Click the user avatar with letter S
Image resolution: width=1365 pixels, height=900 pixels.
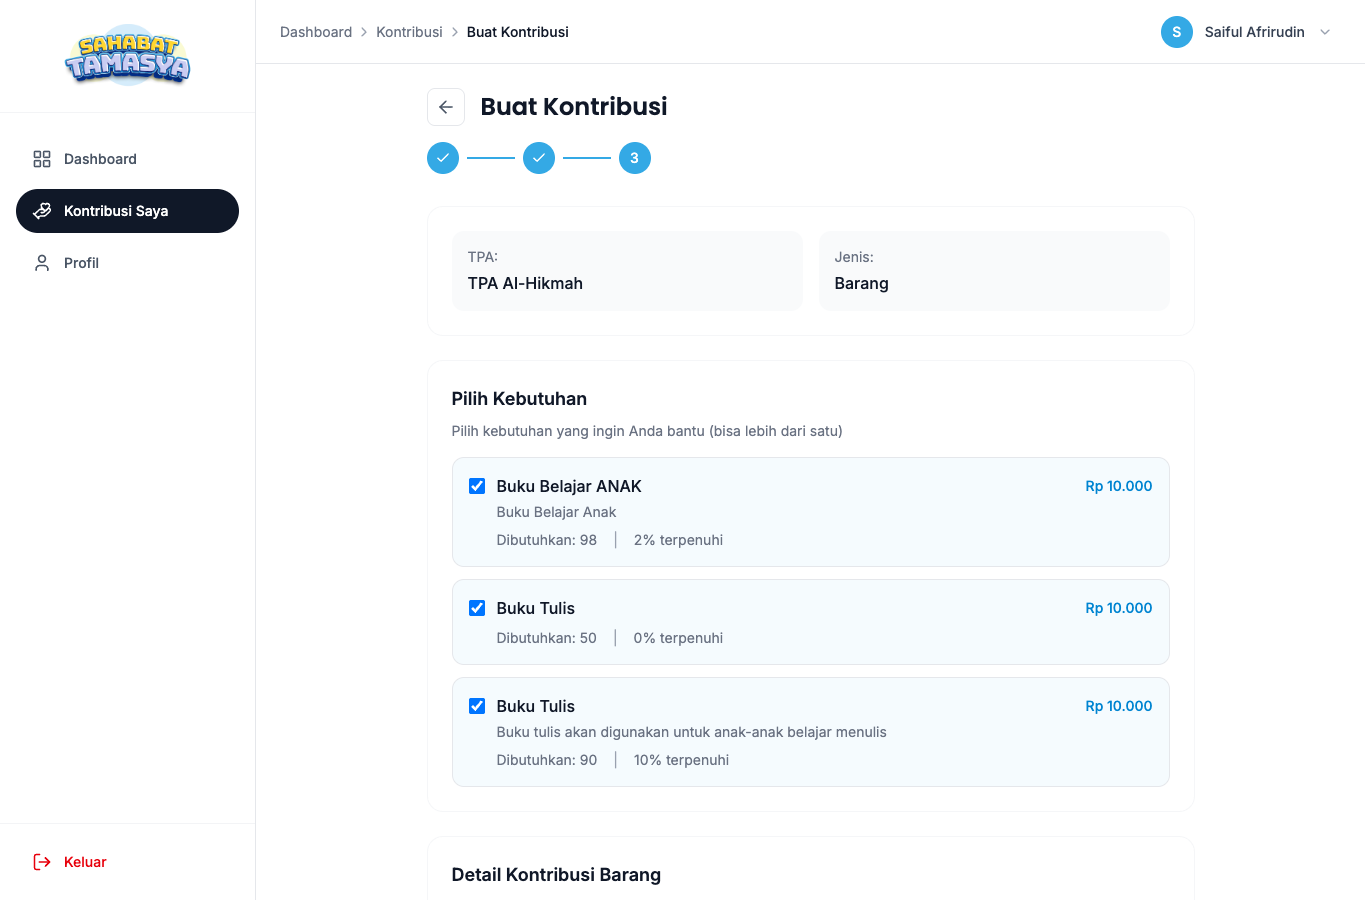[1177, 32]
